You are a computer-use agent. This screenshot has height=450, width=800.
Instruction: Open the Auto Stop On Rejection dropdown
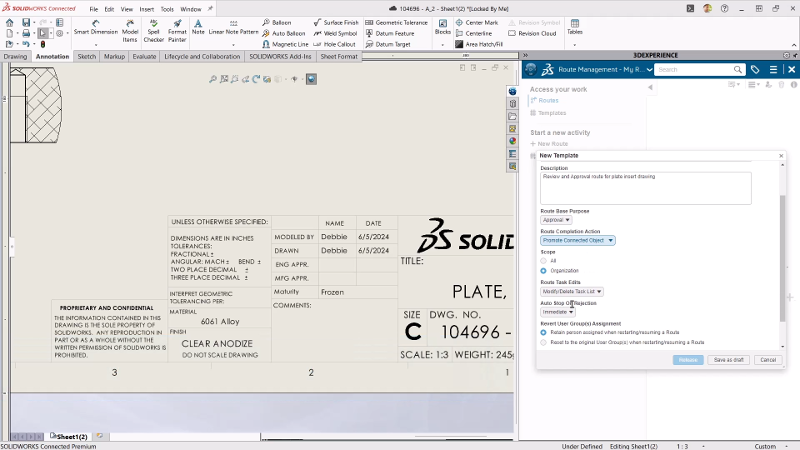558,312
